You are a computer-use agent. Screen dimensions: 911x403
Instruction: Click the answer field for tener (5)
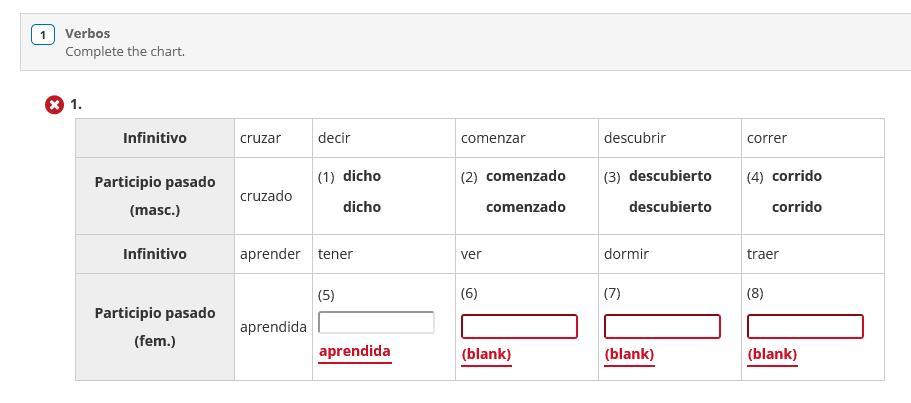point(376,322)
